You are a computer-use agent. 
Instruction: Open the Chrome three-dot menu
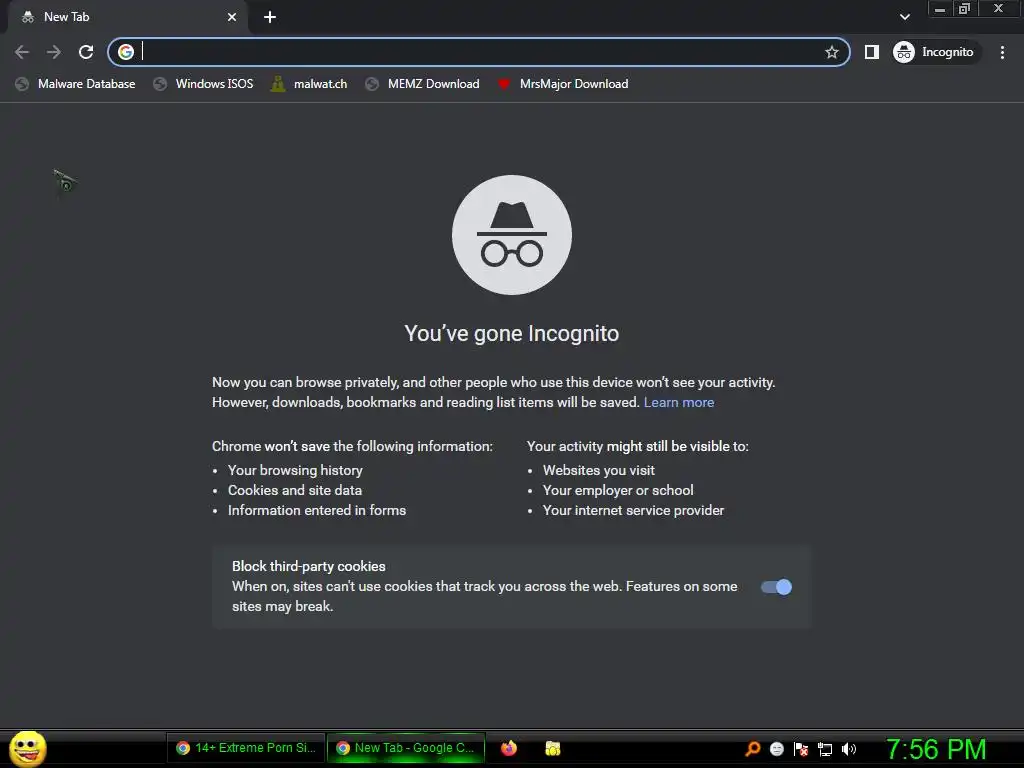coord(1002,52)
